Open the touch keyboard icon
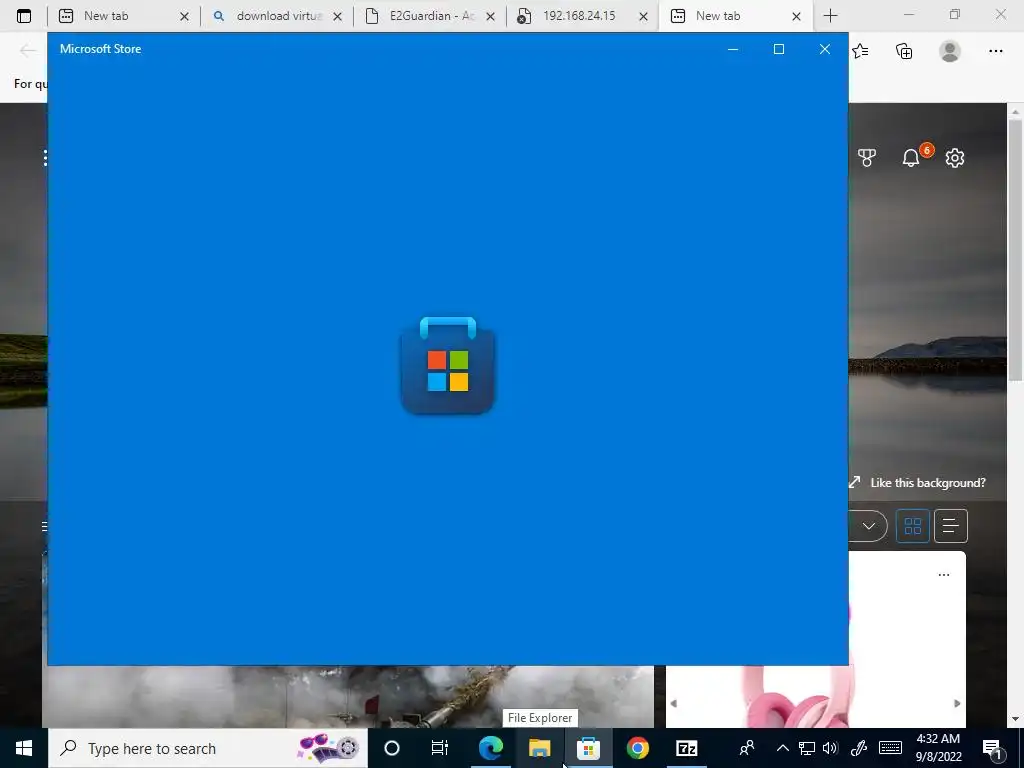The width and height of the screenshot is (1024, 768). (x=890, y=748)
